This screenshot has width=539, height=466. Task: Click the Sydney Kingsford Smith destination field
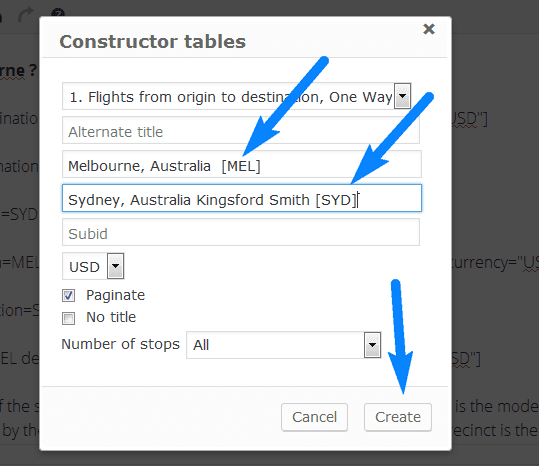point(242,198)
